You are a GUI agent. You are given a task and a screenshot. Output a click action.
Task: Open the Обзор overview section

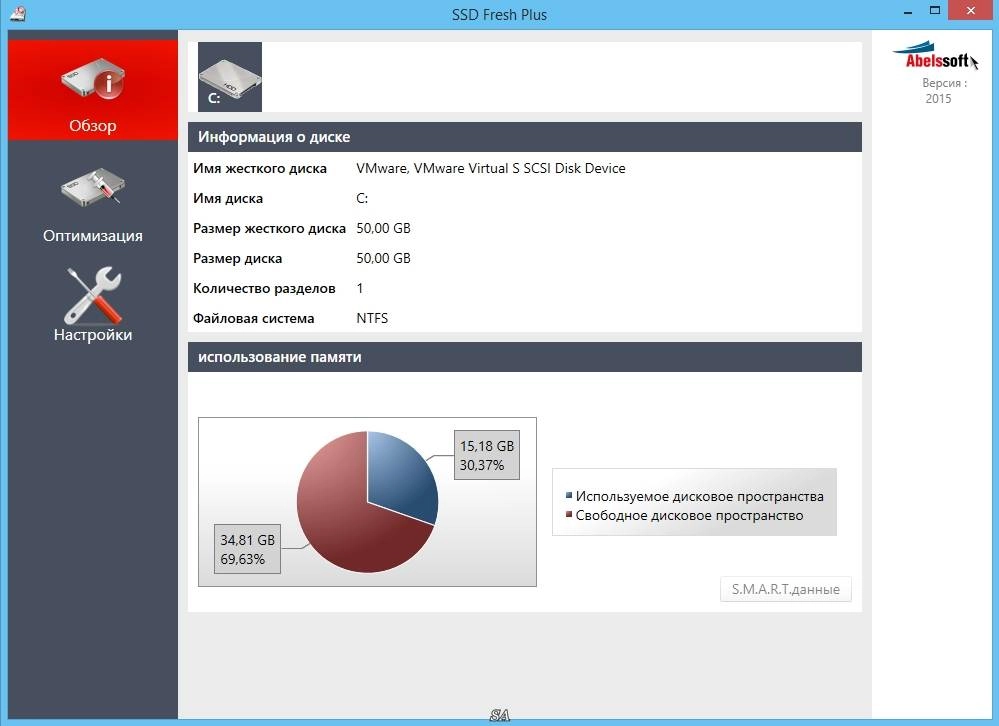tap(93, 90)
